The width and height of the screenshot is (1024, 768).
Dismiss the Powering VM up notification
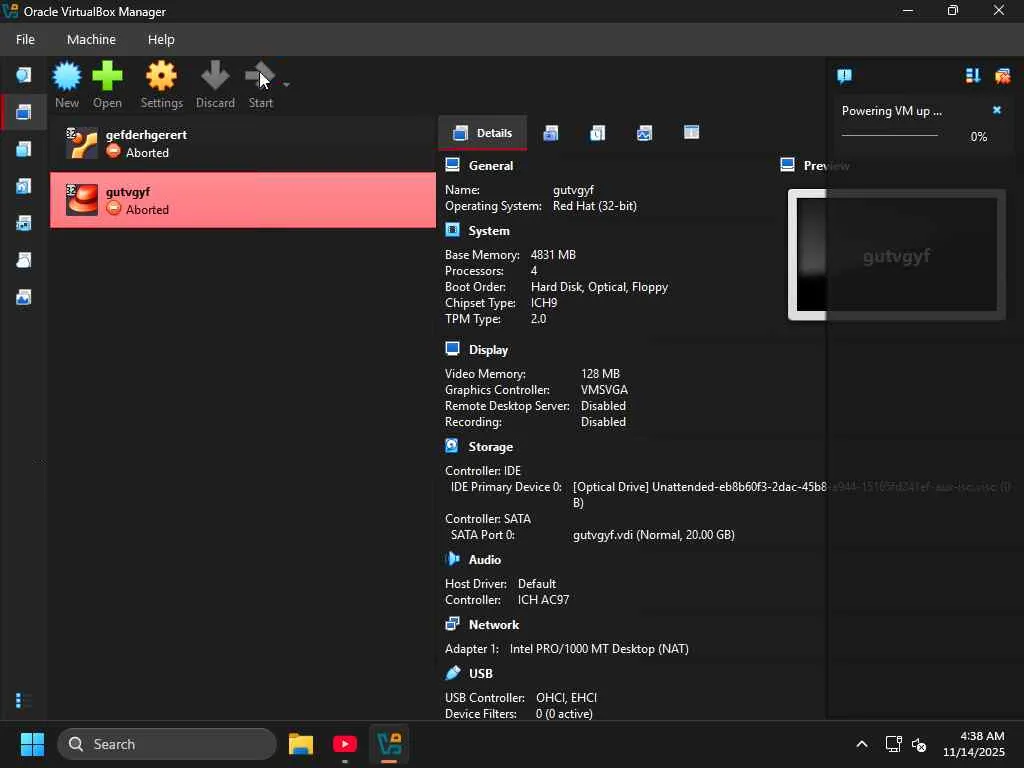pos(997,110)
